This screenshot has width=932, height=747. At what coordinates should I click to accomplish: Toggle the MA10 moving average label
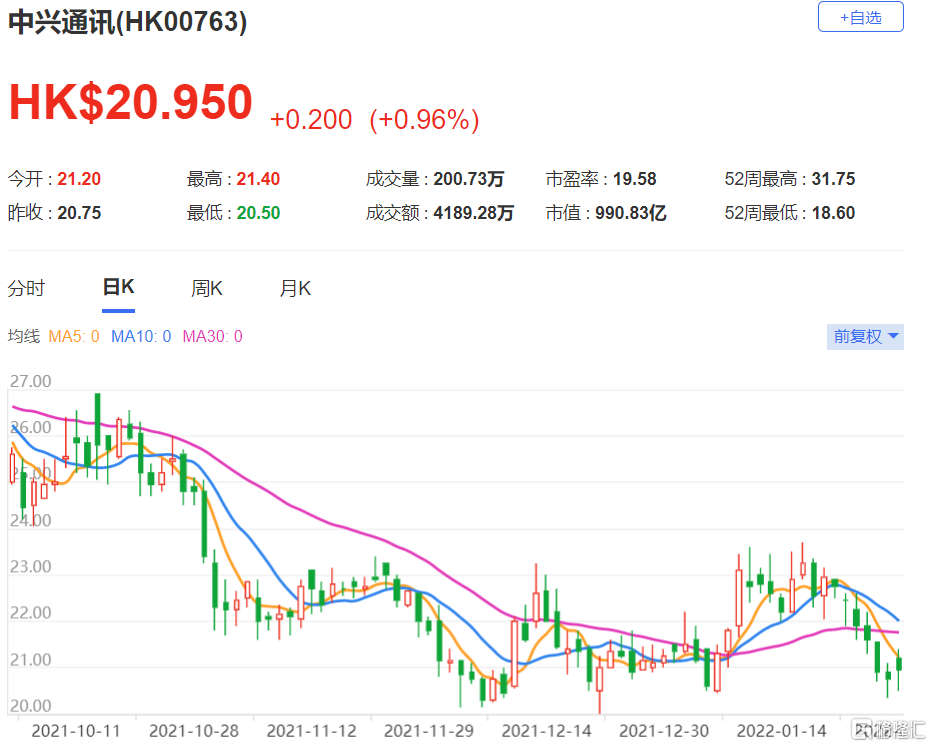click(141, 337)
